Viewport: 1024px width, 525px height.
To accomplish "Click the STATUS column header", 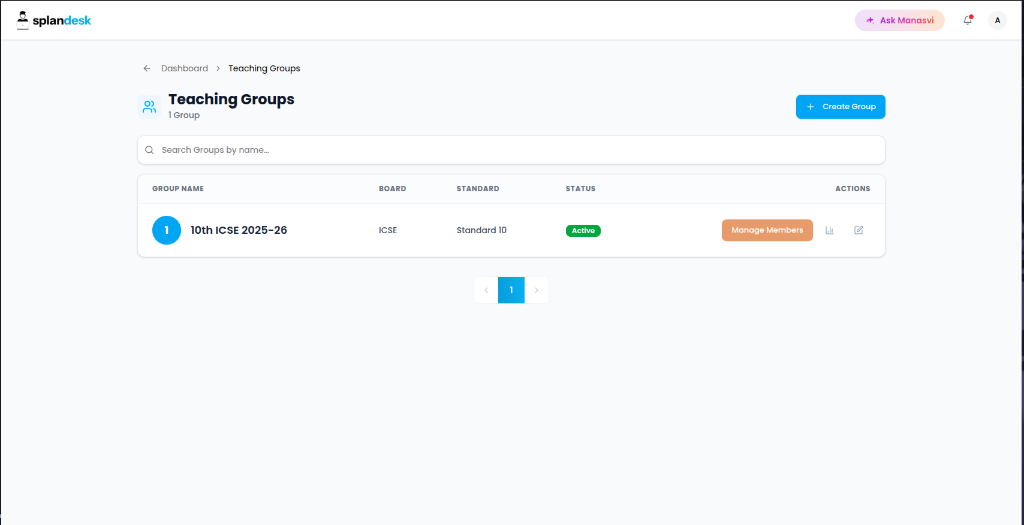I will coord(581,189).
